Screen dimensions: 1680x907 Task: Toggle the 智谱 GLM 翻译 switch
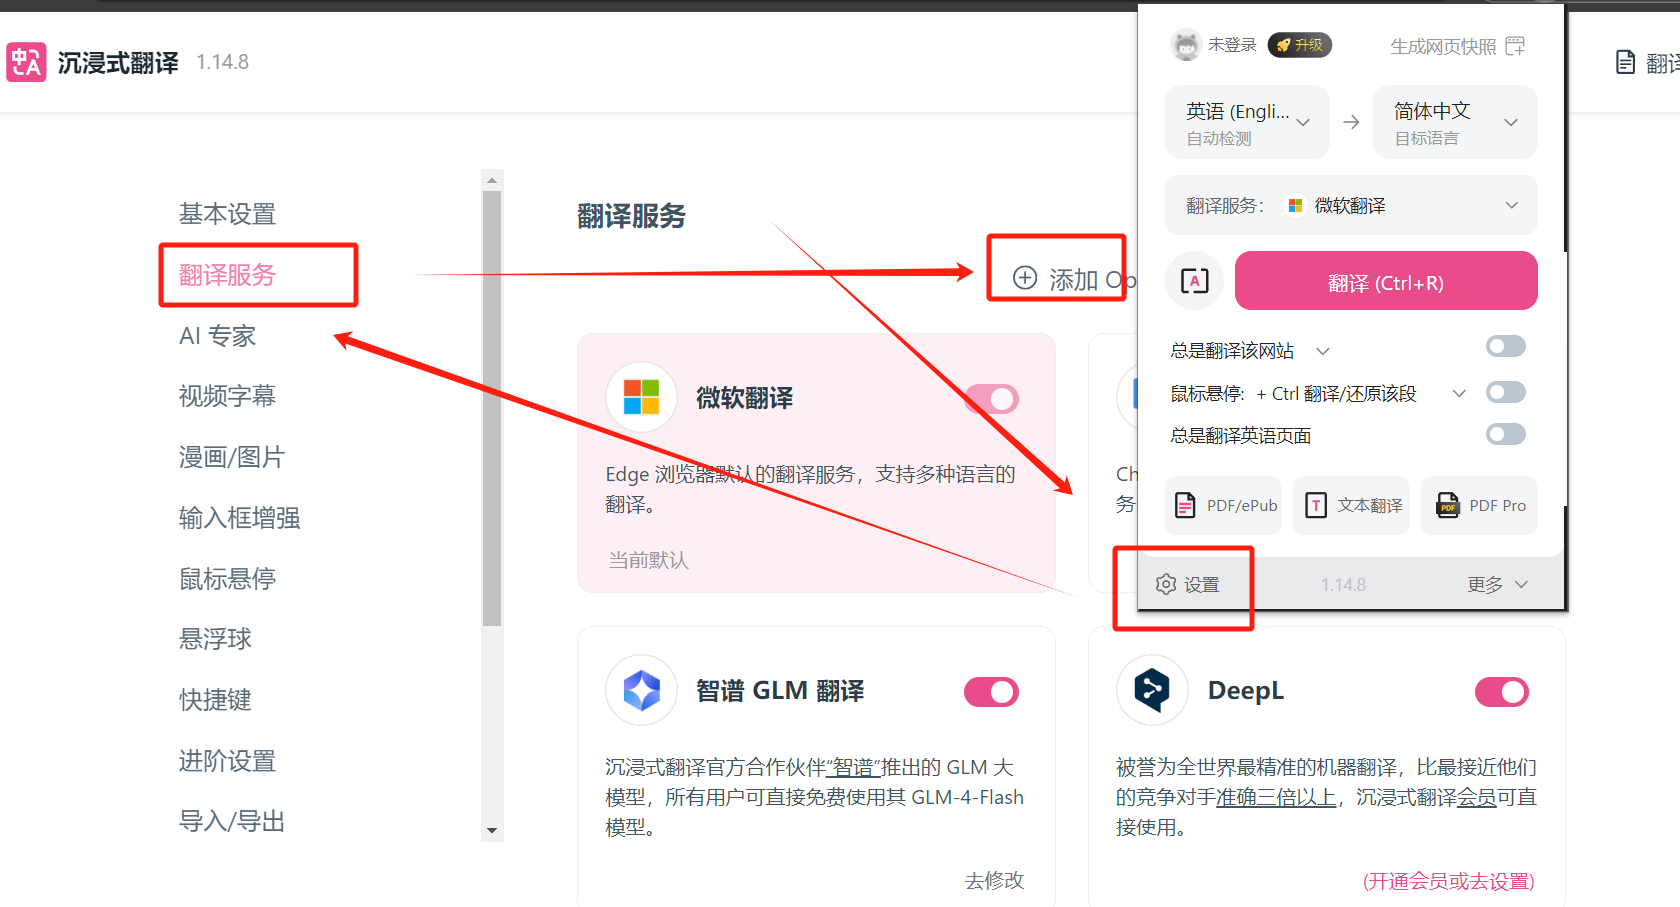click(991, 692)
